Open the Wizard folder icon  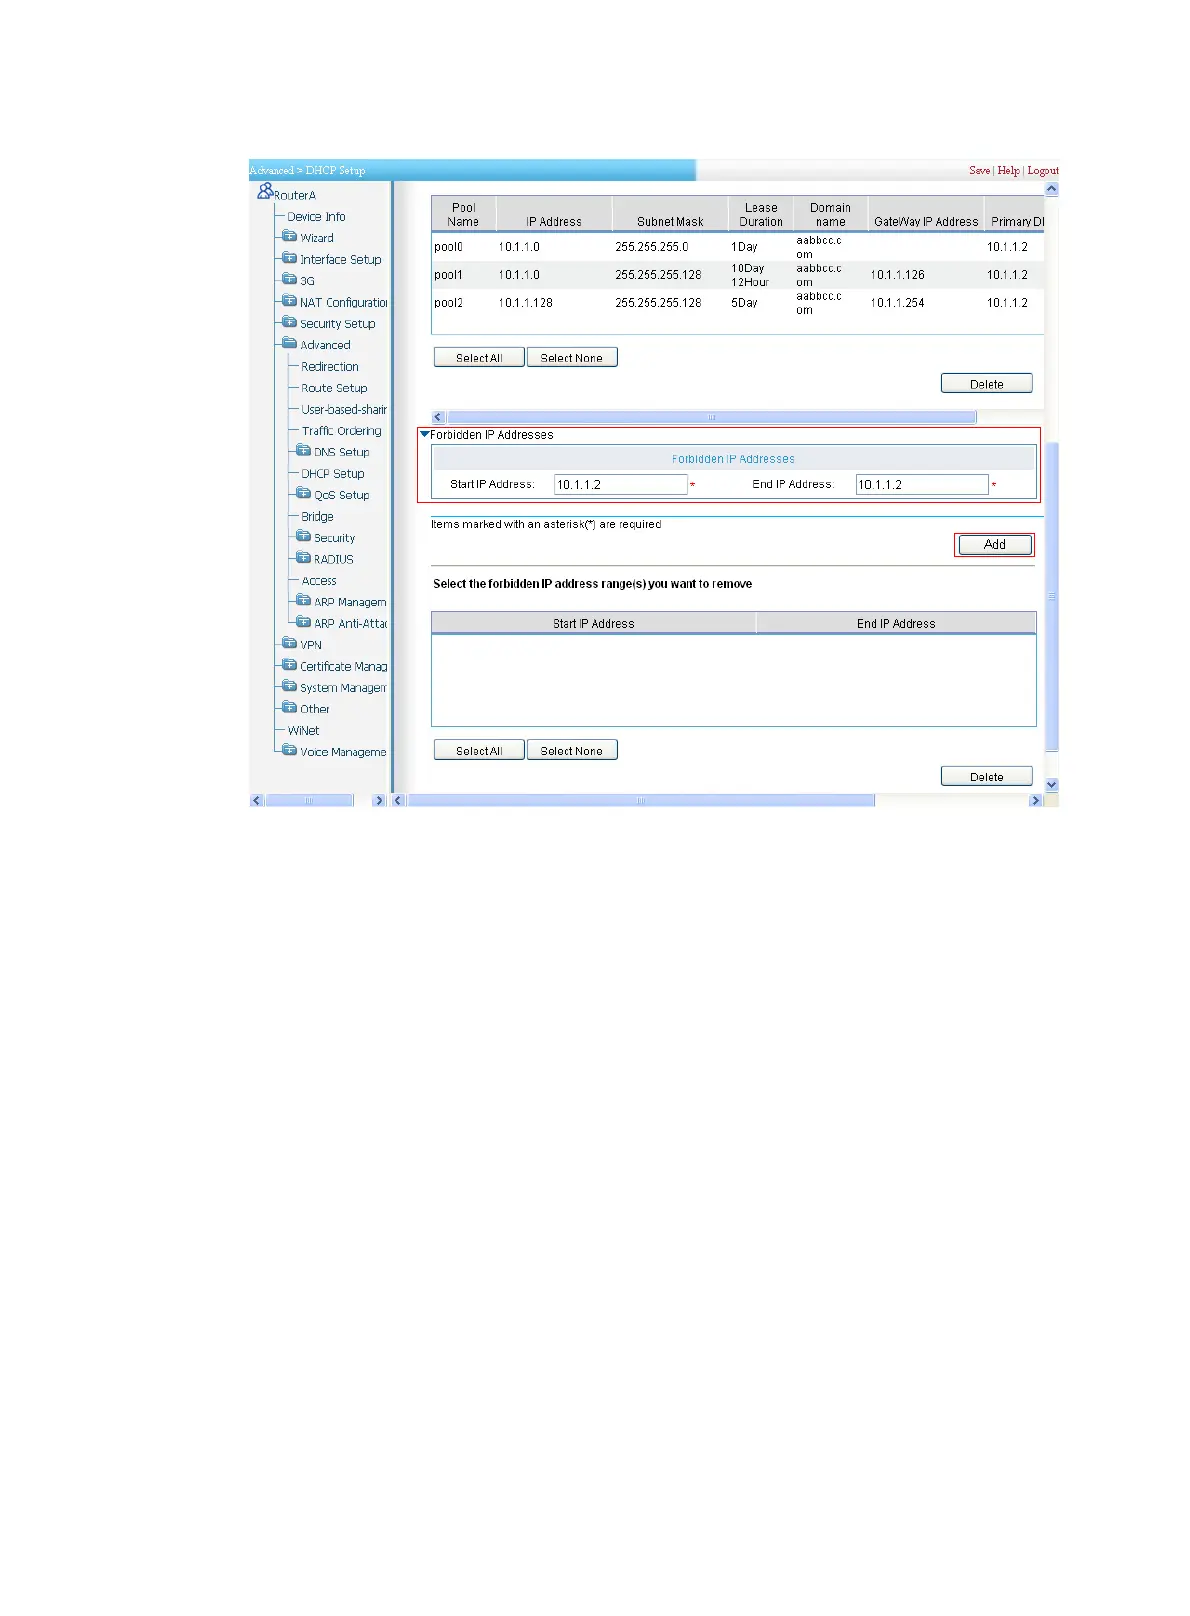(290, 236)
